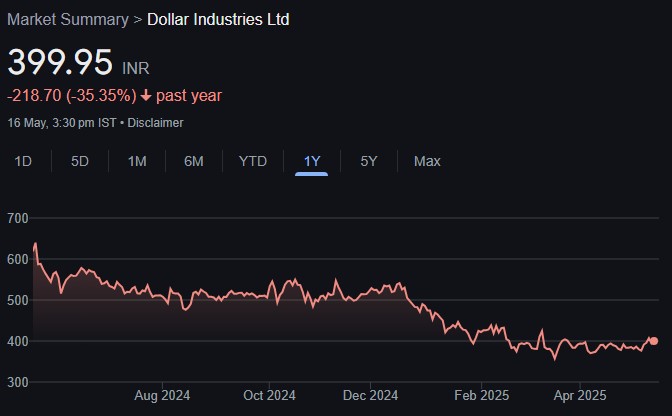Select the YTD tab

point(253,161)
